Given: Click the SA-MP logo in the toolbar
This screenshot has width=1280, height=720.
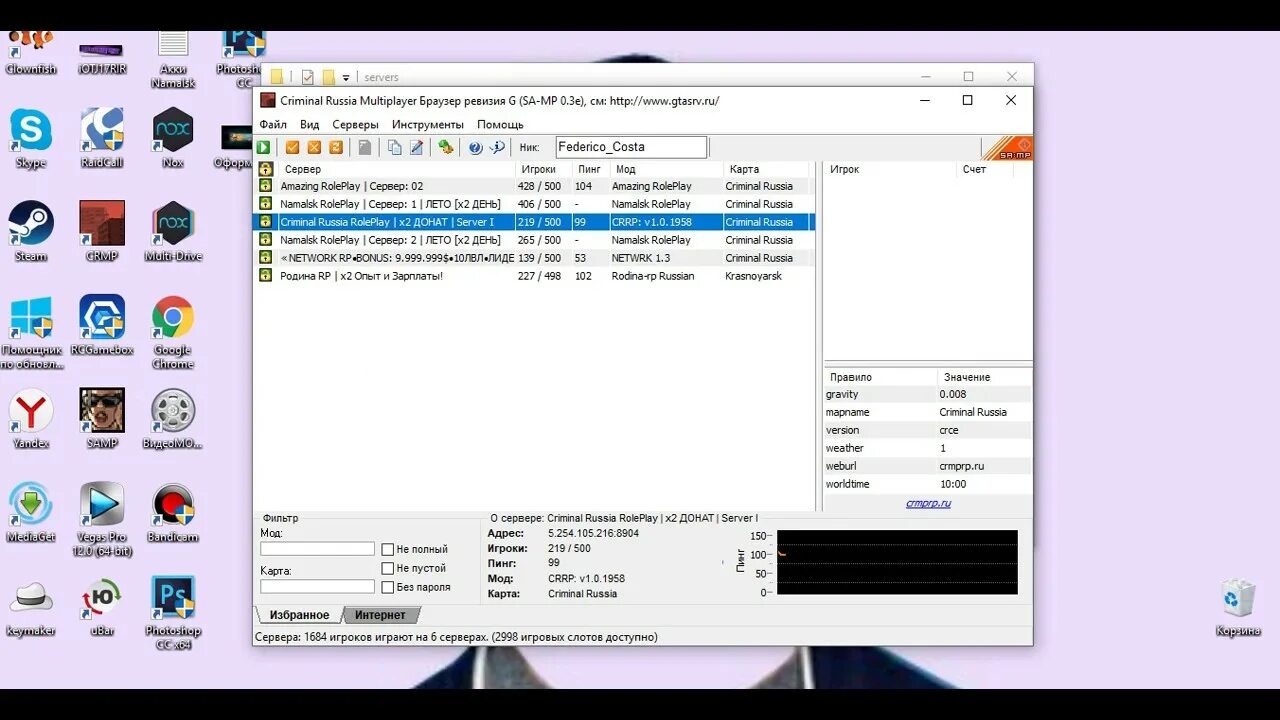Looking at the screenshot, I should point(1008,148).
